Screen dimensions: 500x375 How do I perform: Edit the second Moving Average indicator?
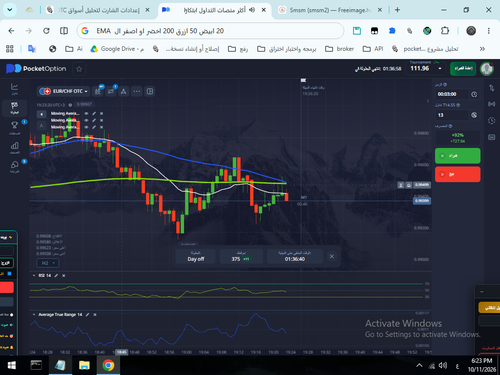[94, 120]
